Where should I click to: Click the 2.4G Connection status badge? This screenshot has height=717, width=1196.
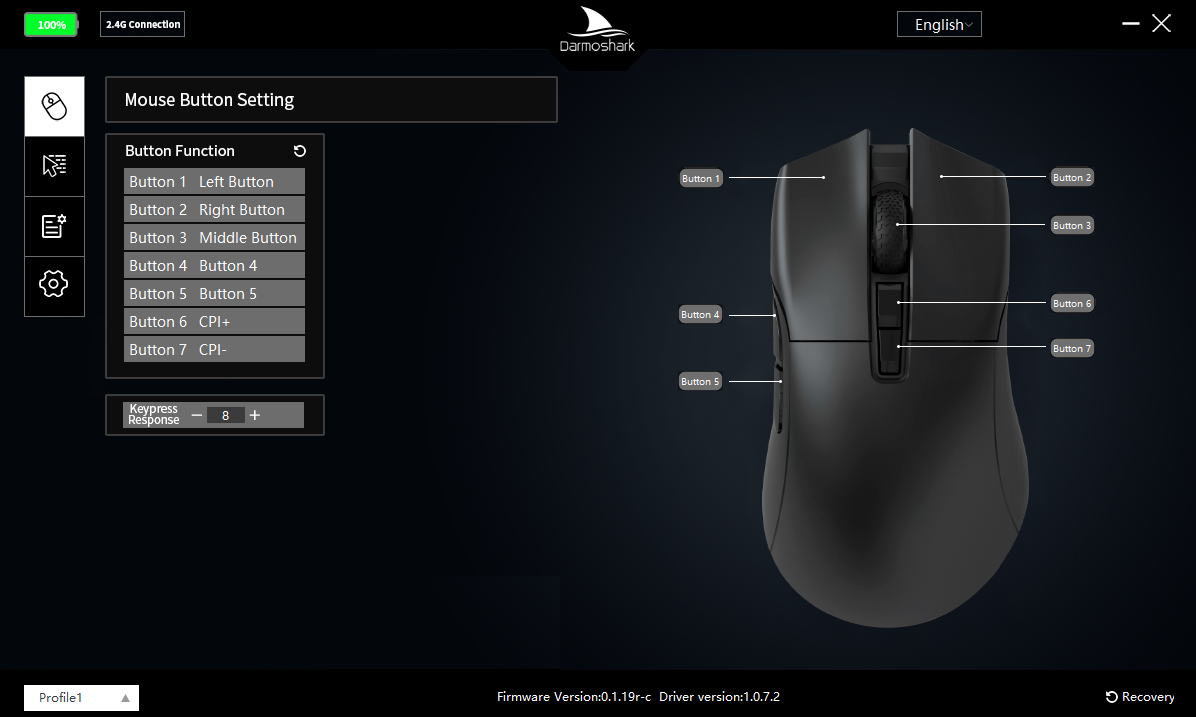point(143,24)
